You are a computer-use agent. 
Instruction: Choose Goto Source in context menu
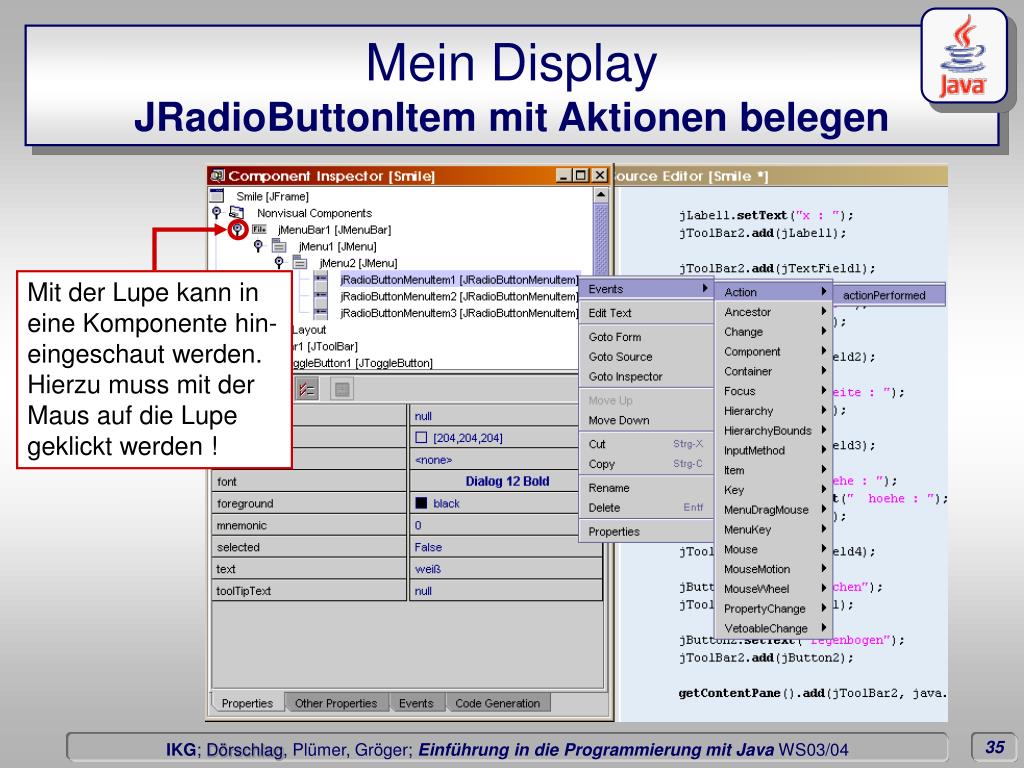647,357
